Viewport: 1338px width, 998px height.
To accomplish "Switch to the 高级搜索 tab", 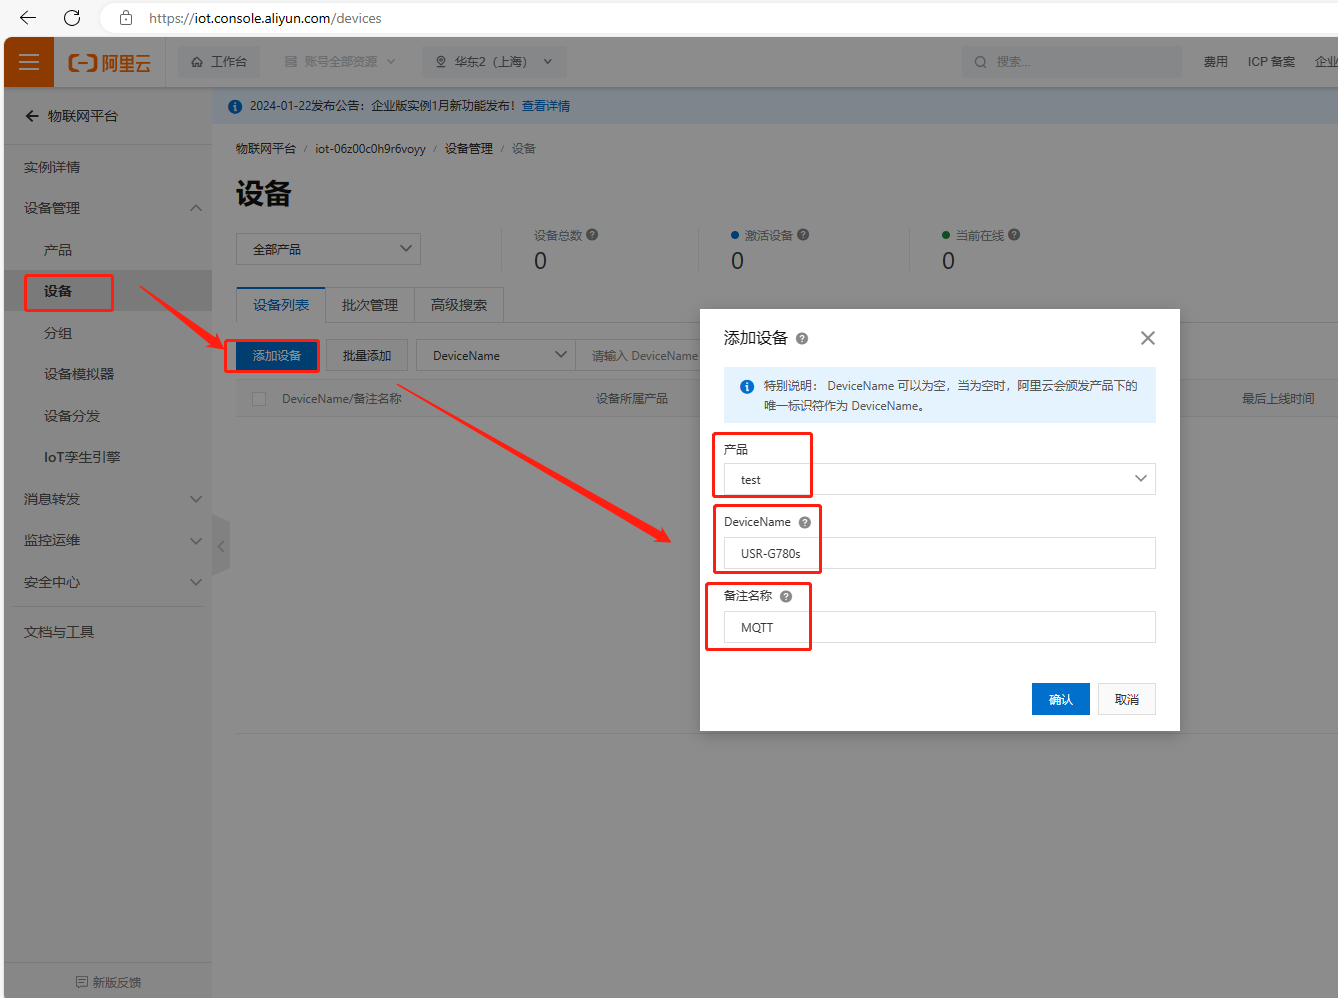I will [458, 305].
